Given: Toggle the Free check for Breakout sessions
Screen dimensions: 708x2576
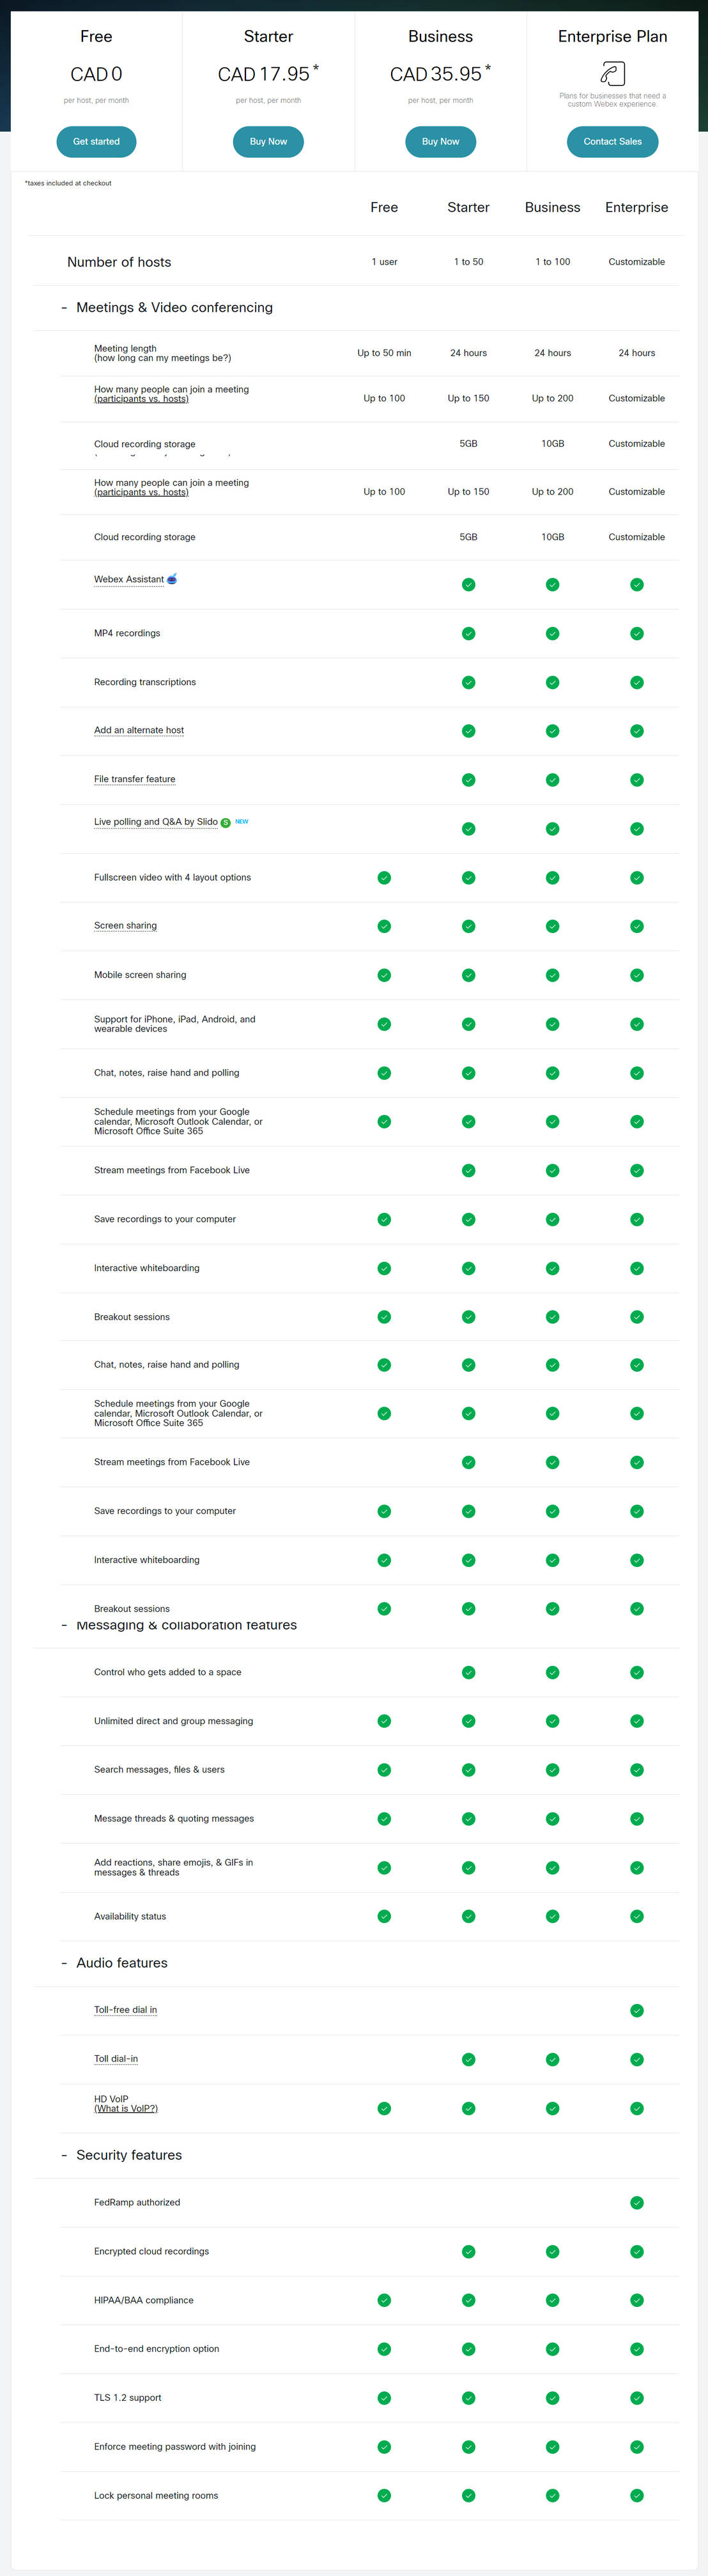Looking at the screenshot, I should click(383, 1317).
